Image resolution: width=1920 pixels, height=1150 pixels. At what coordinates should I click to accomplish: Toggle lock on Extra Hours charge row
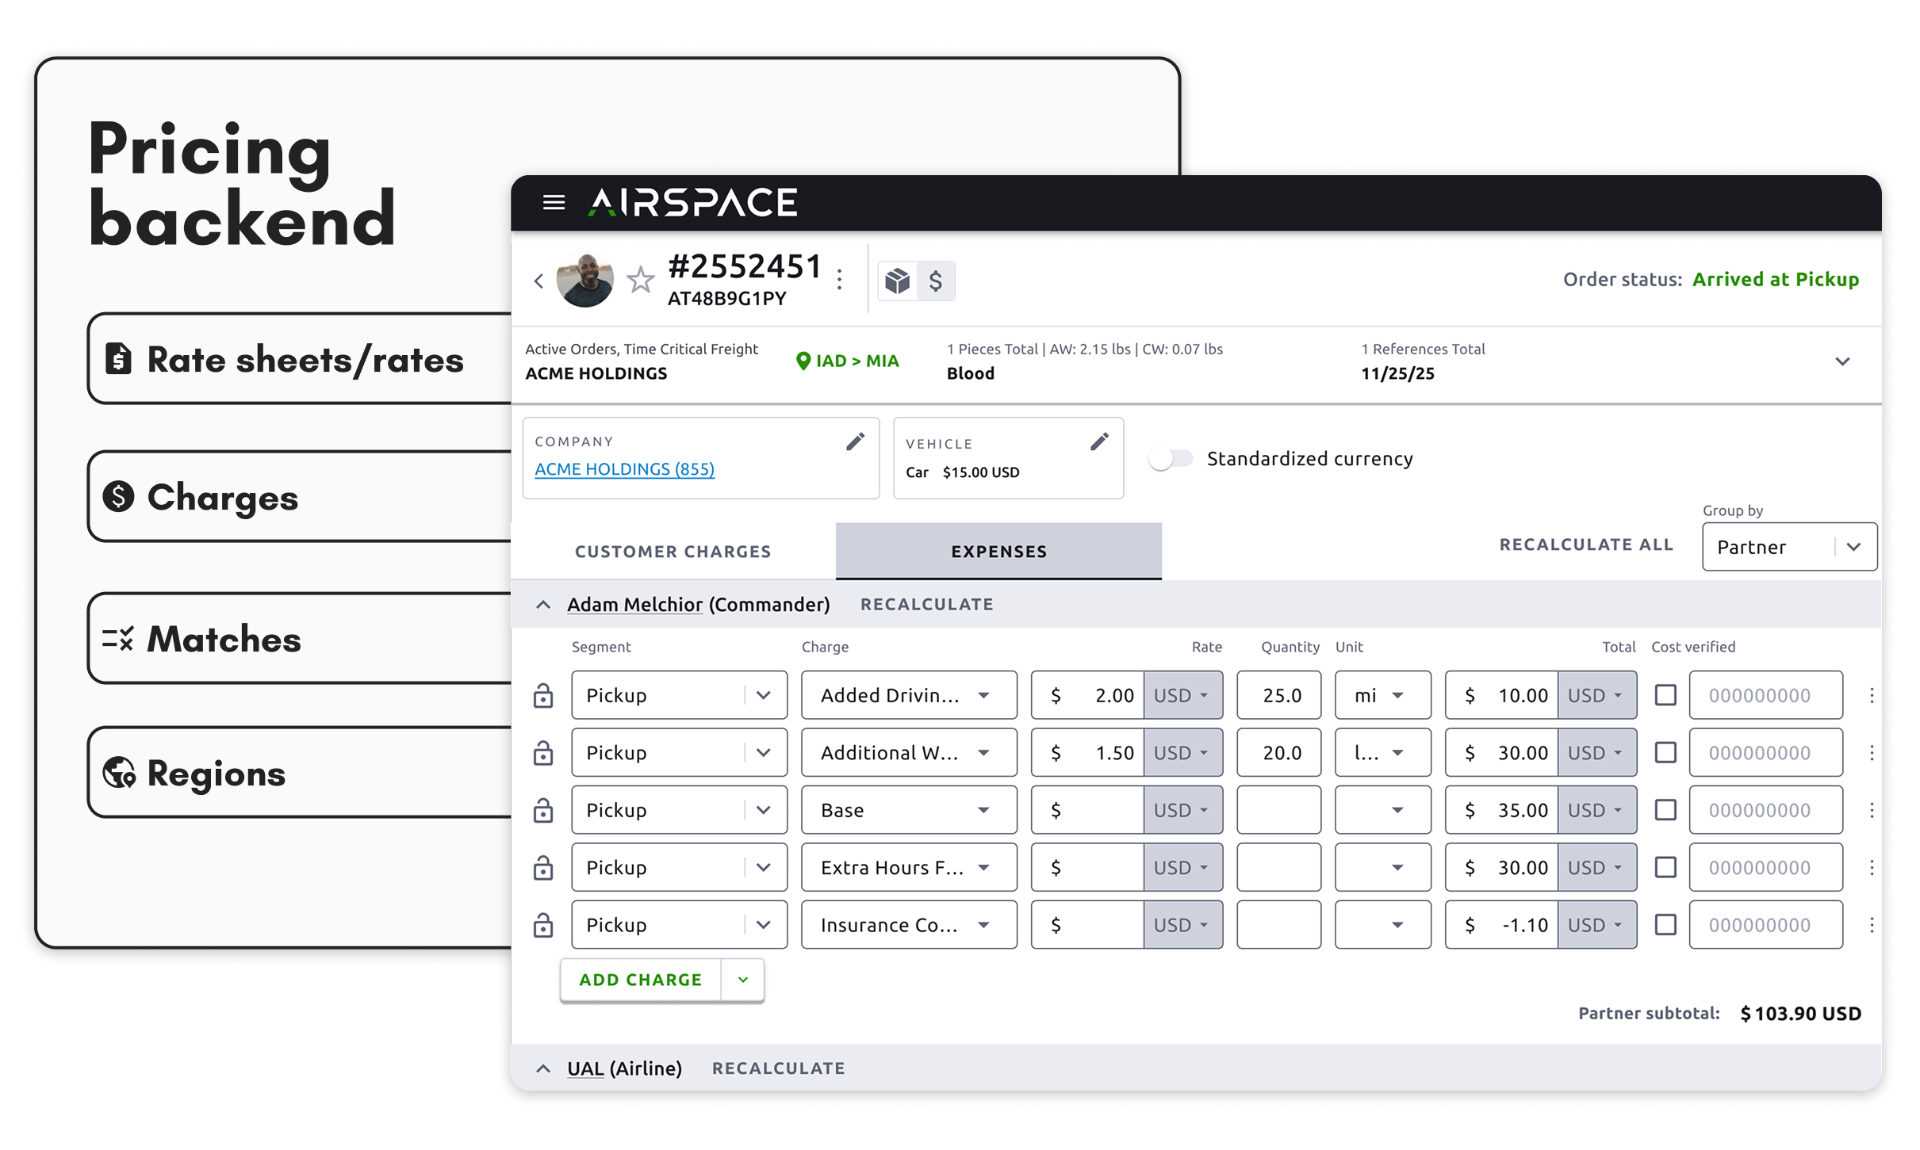point(543,868)
